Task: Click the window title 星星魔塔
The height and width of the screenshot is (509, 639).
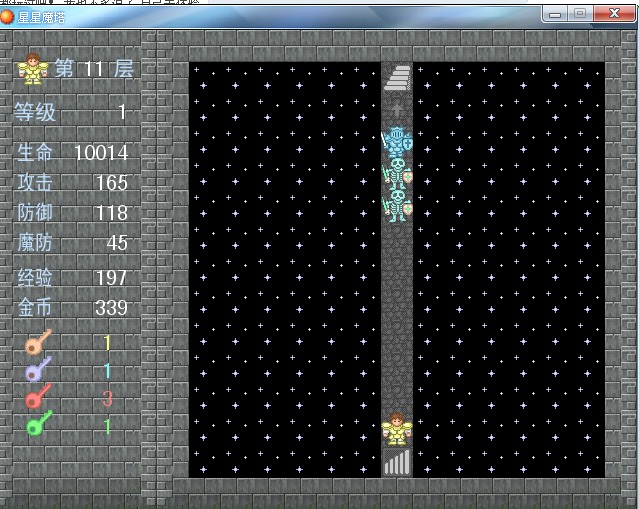Action: pos(41,17)
